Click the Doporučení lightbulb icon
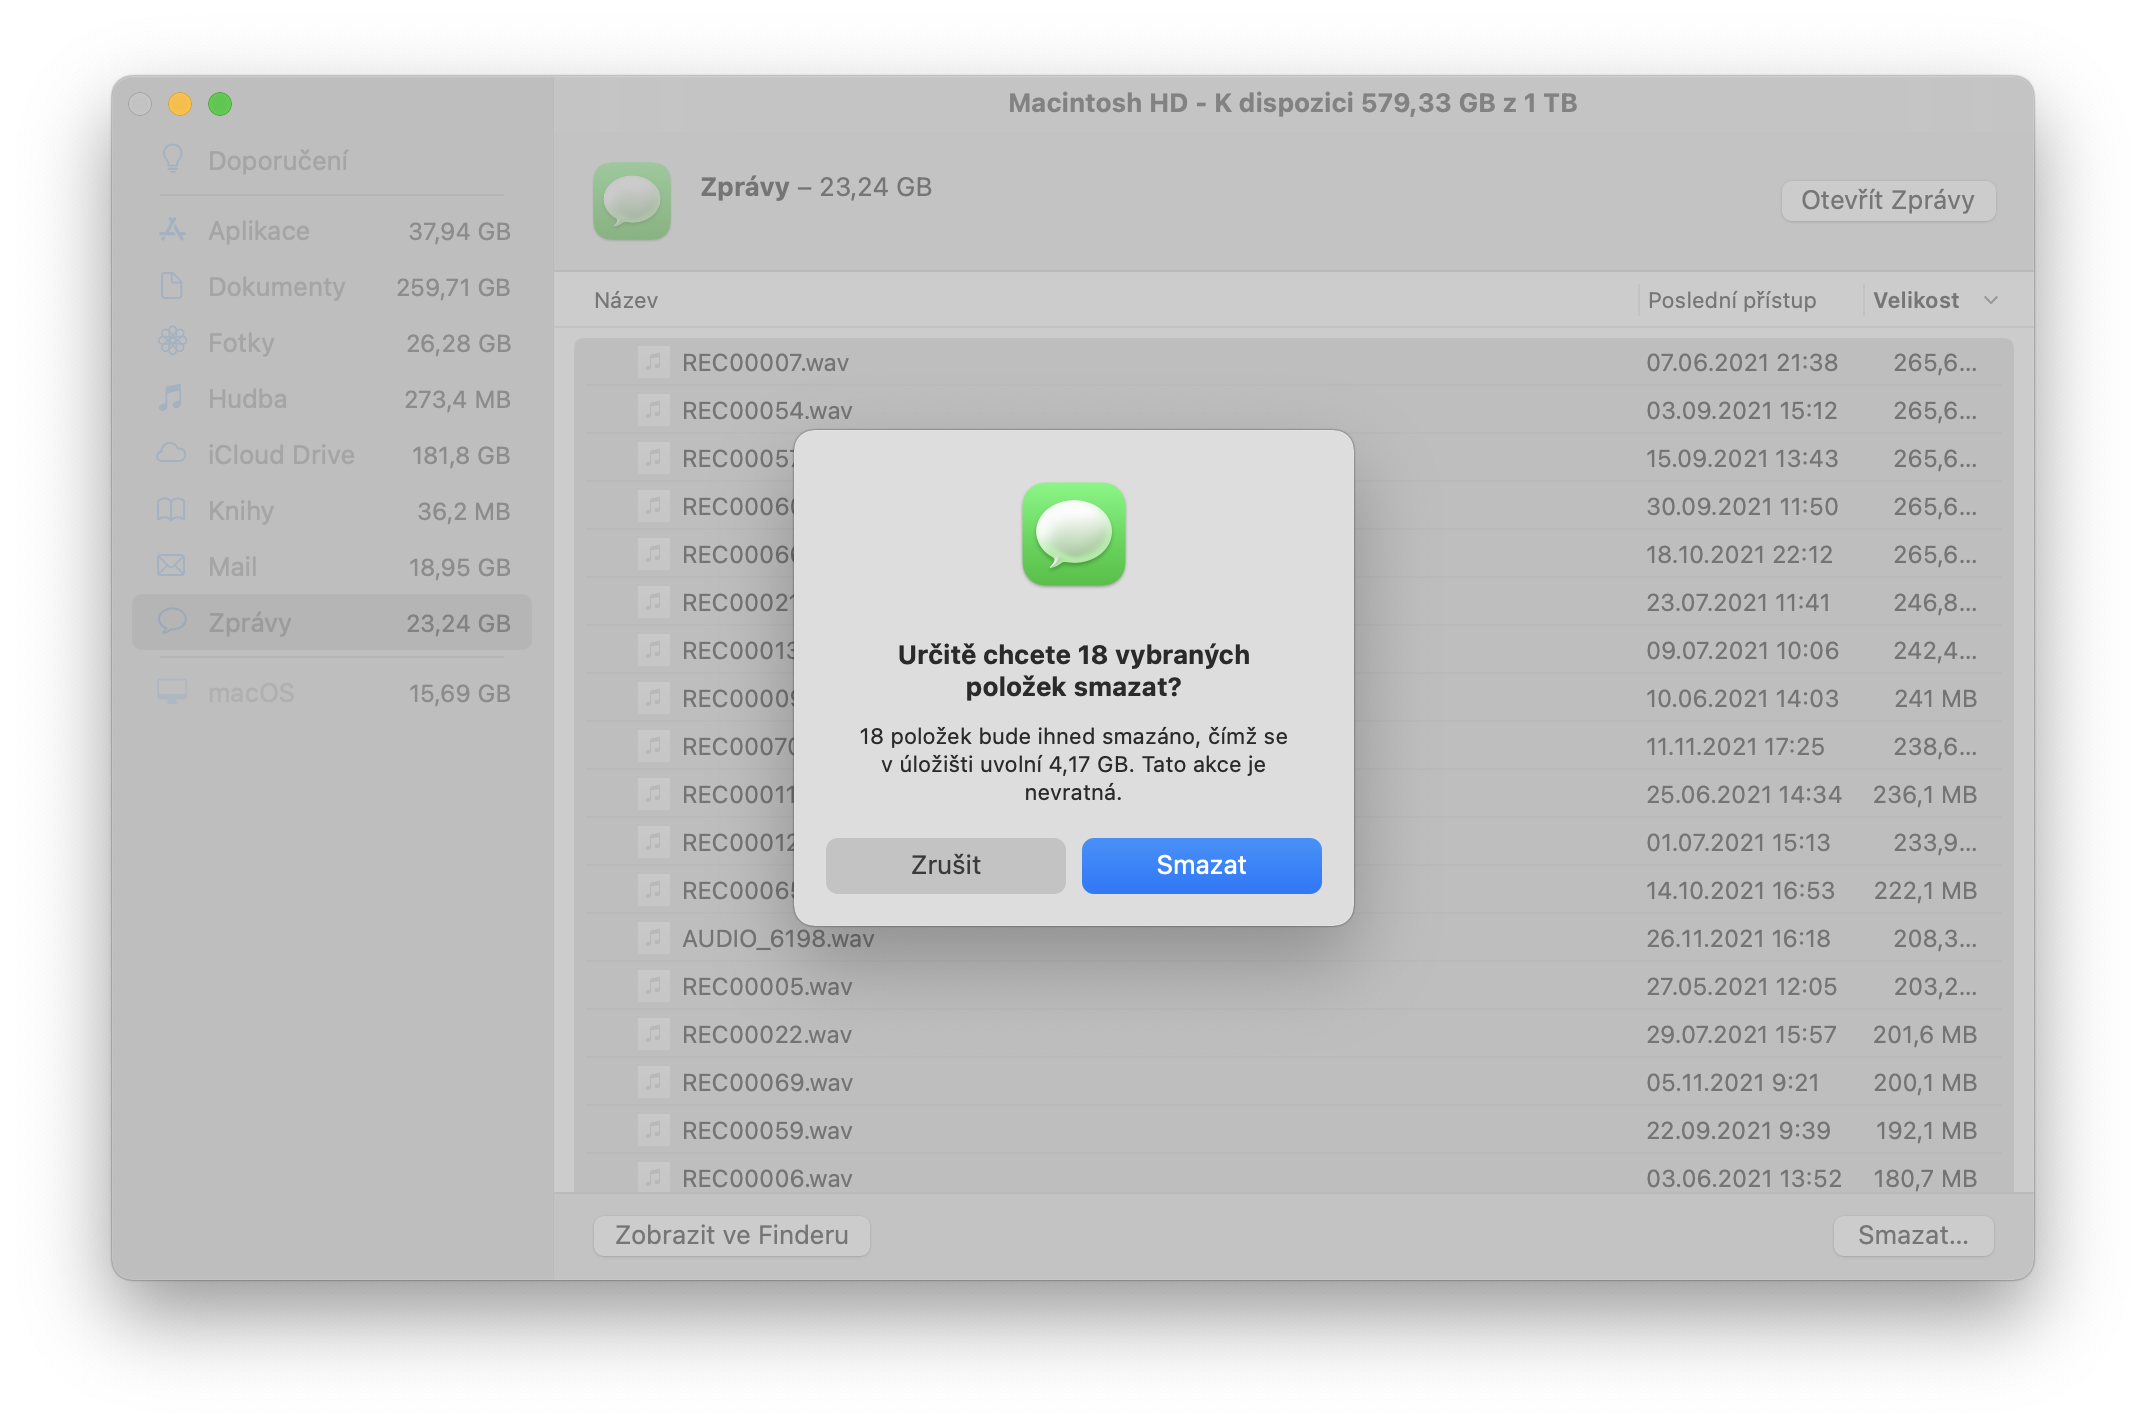The image size is (2146, 1428). click(x=173, y=159)
